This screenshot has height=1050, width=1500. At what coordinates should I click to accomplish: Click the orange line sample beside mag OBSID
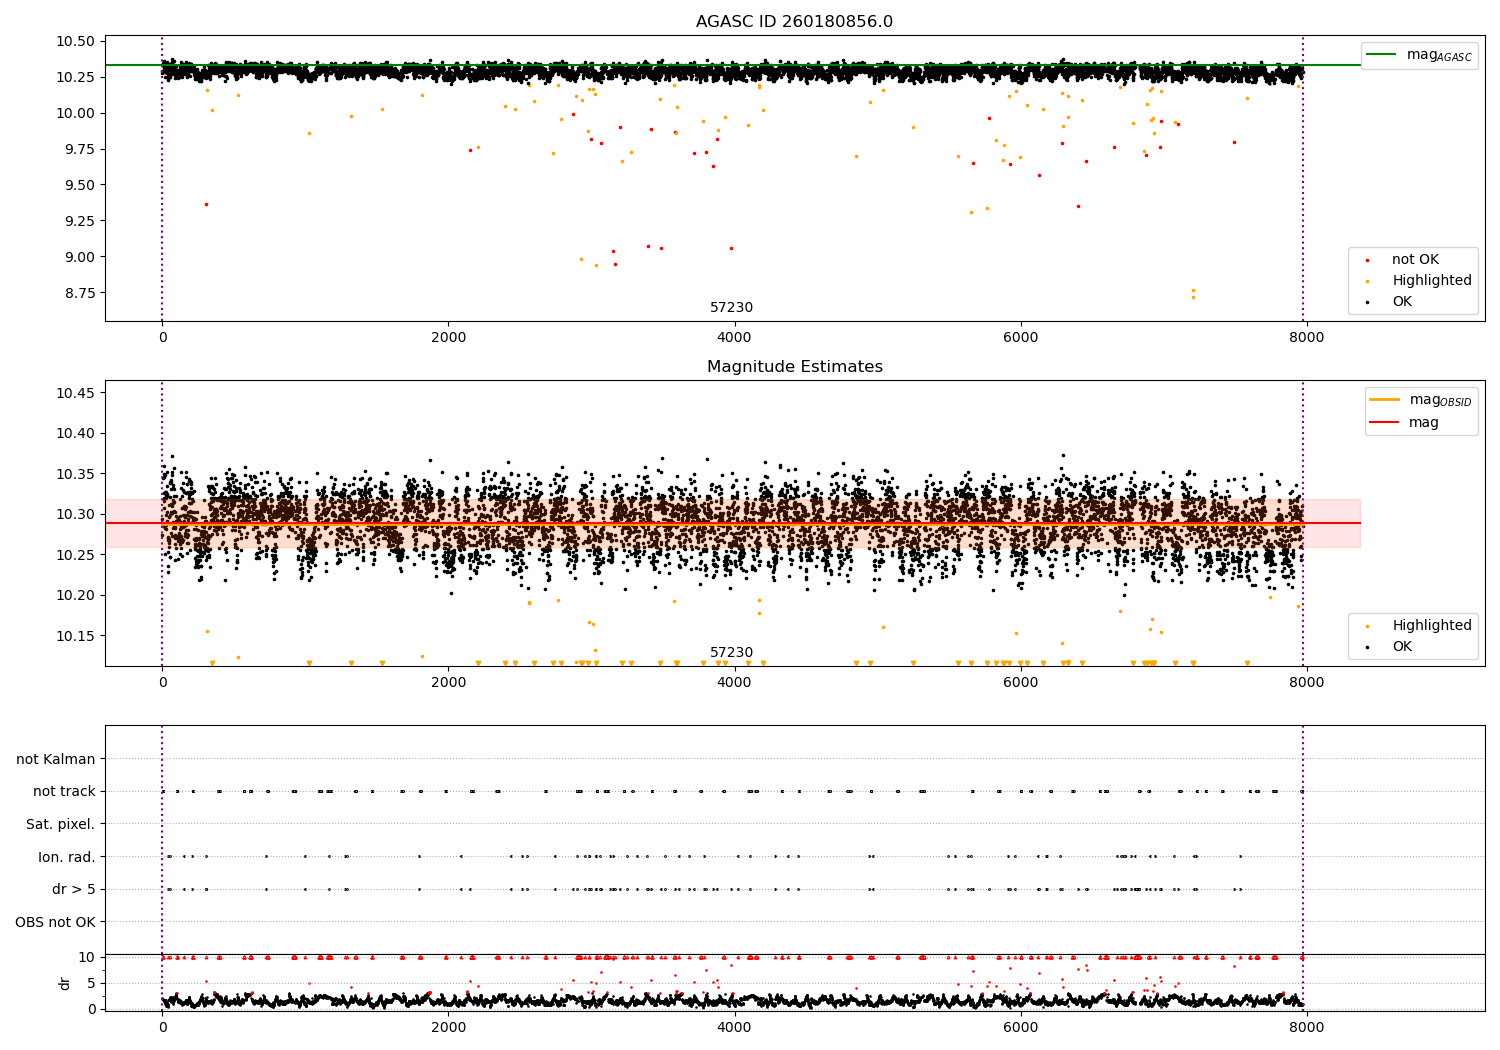click(1385, 400)
